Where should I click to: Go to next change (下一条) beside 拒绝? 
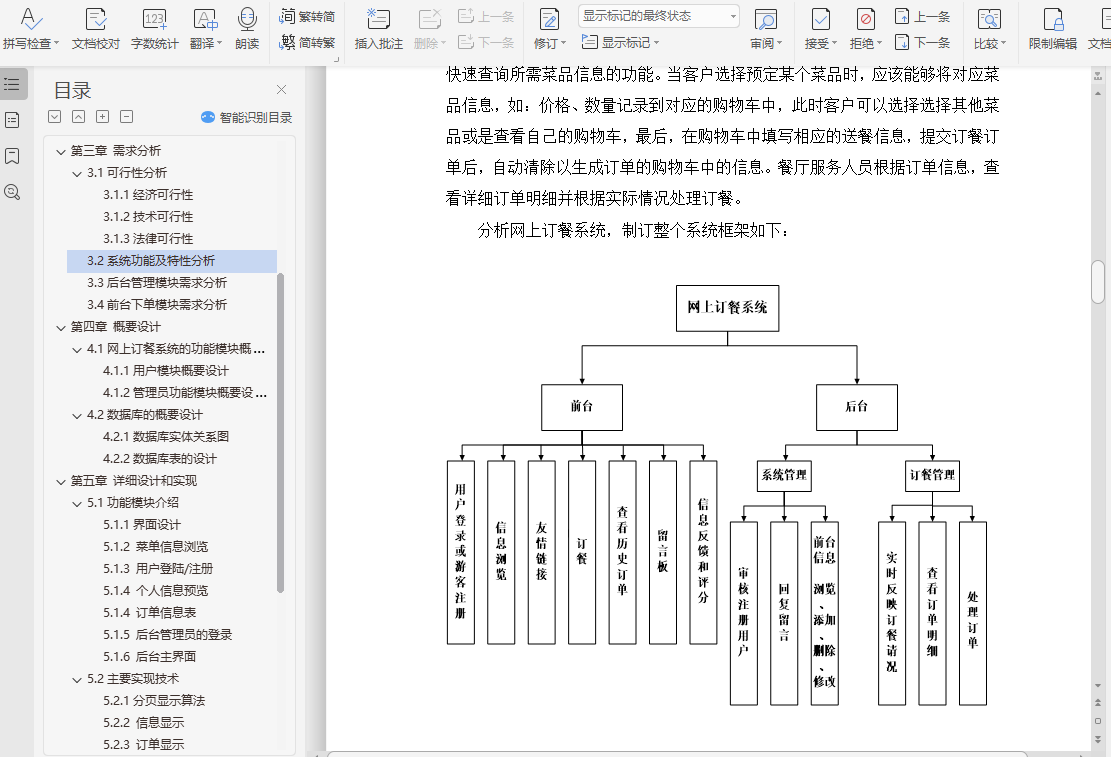923,43
